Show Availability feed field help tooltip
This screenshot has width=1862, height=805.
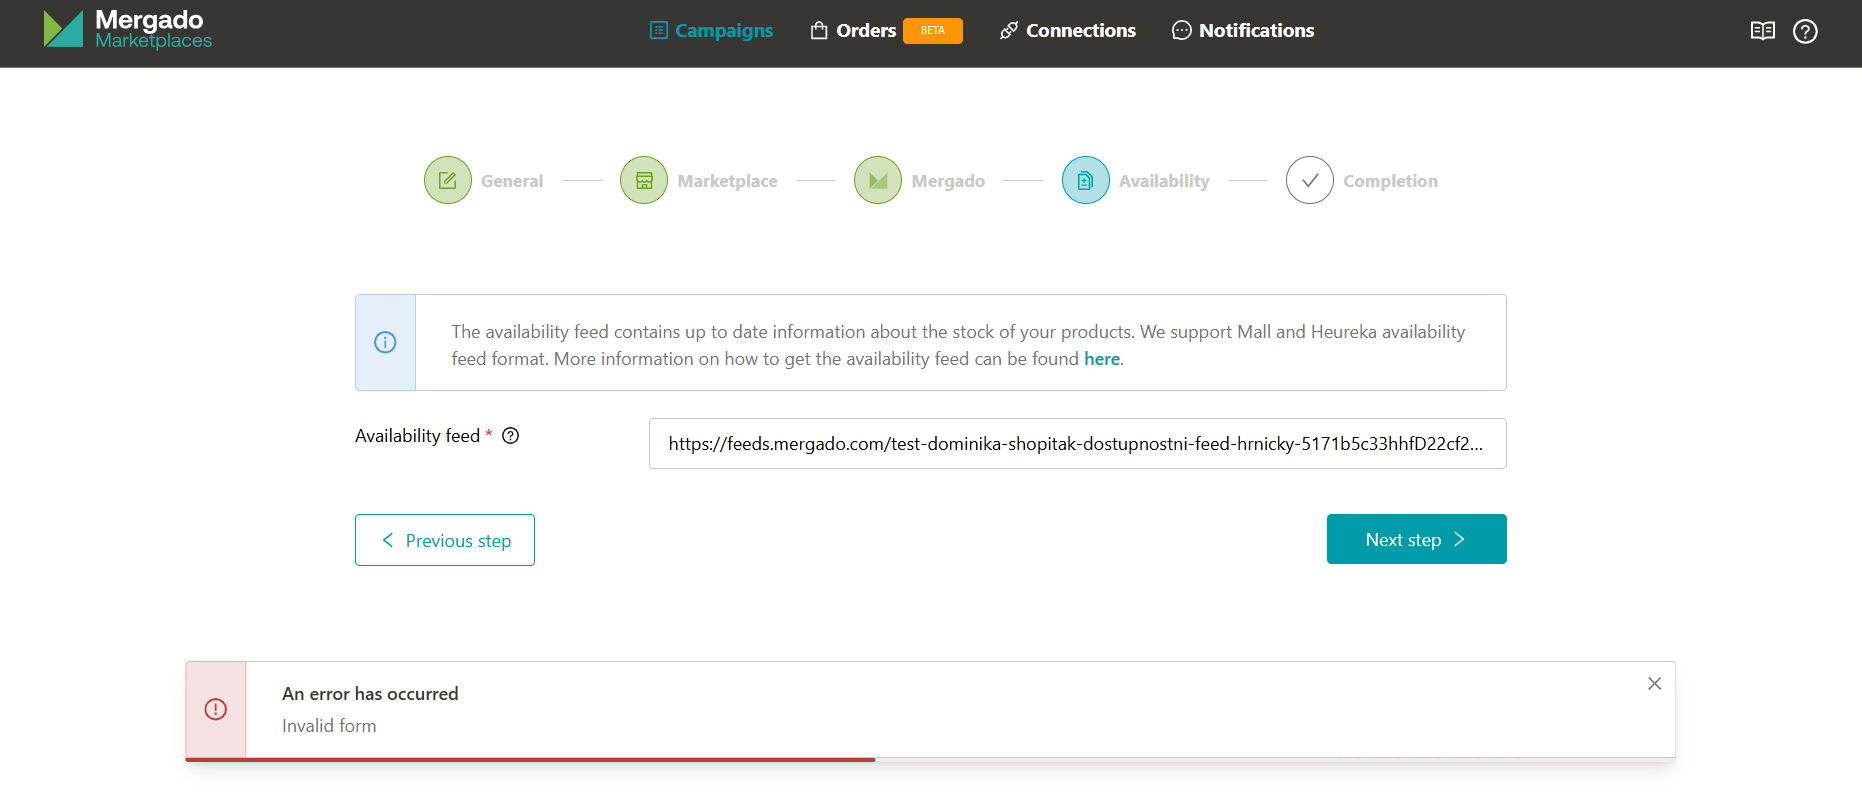coord(510,436)
